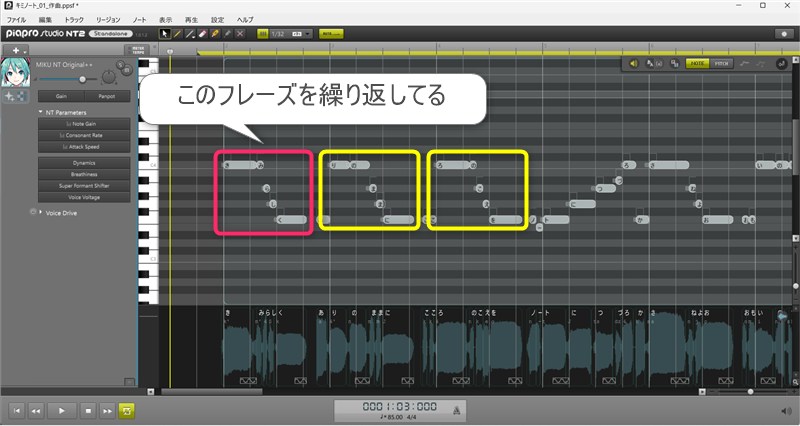Screen dimensions: 800x426
Task: Toggle the Voice Drive enable circle
Action: [x=33, y=212]
